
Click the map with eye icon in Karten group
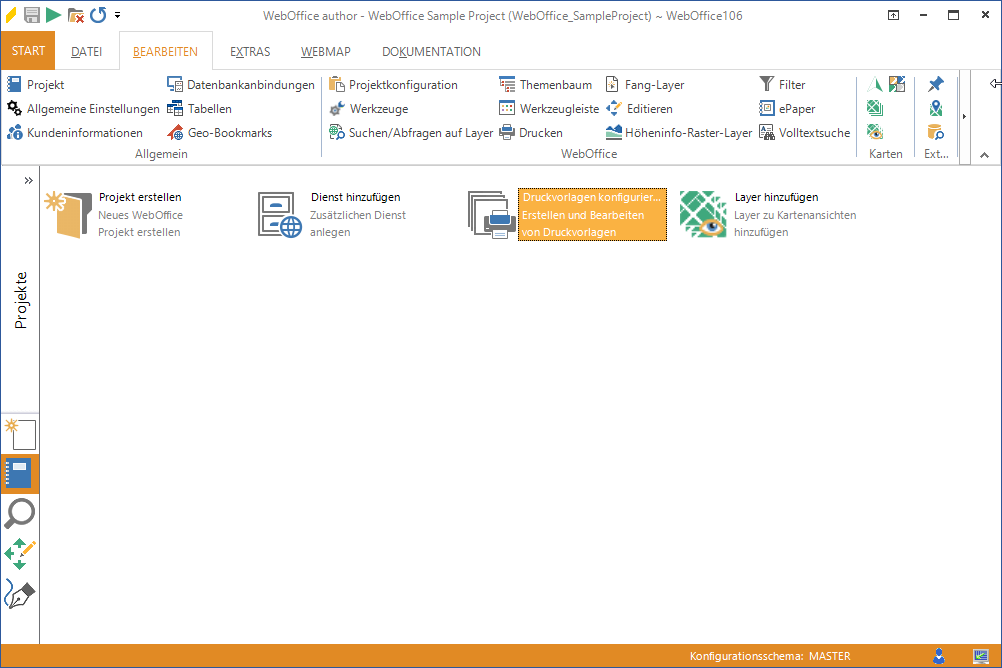pos(875,132)
